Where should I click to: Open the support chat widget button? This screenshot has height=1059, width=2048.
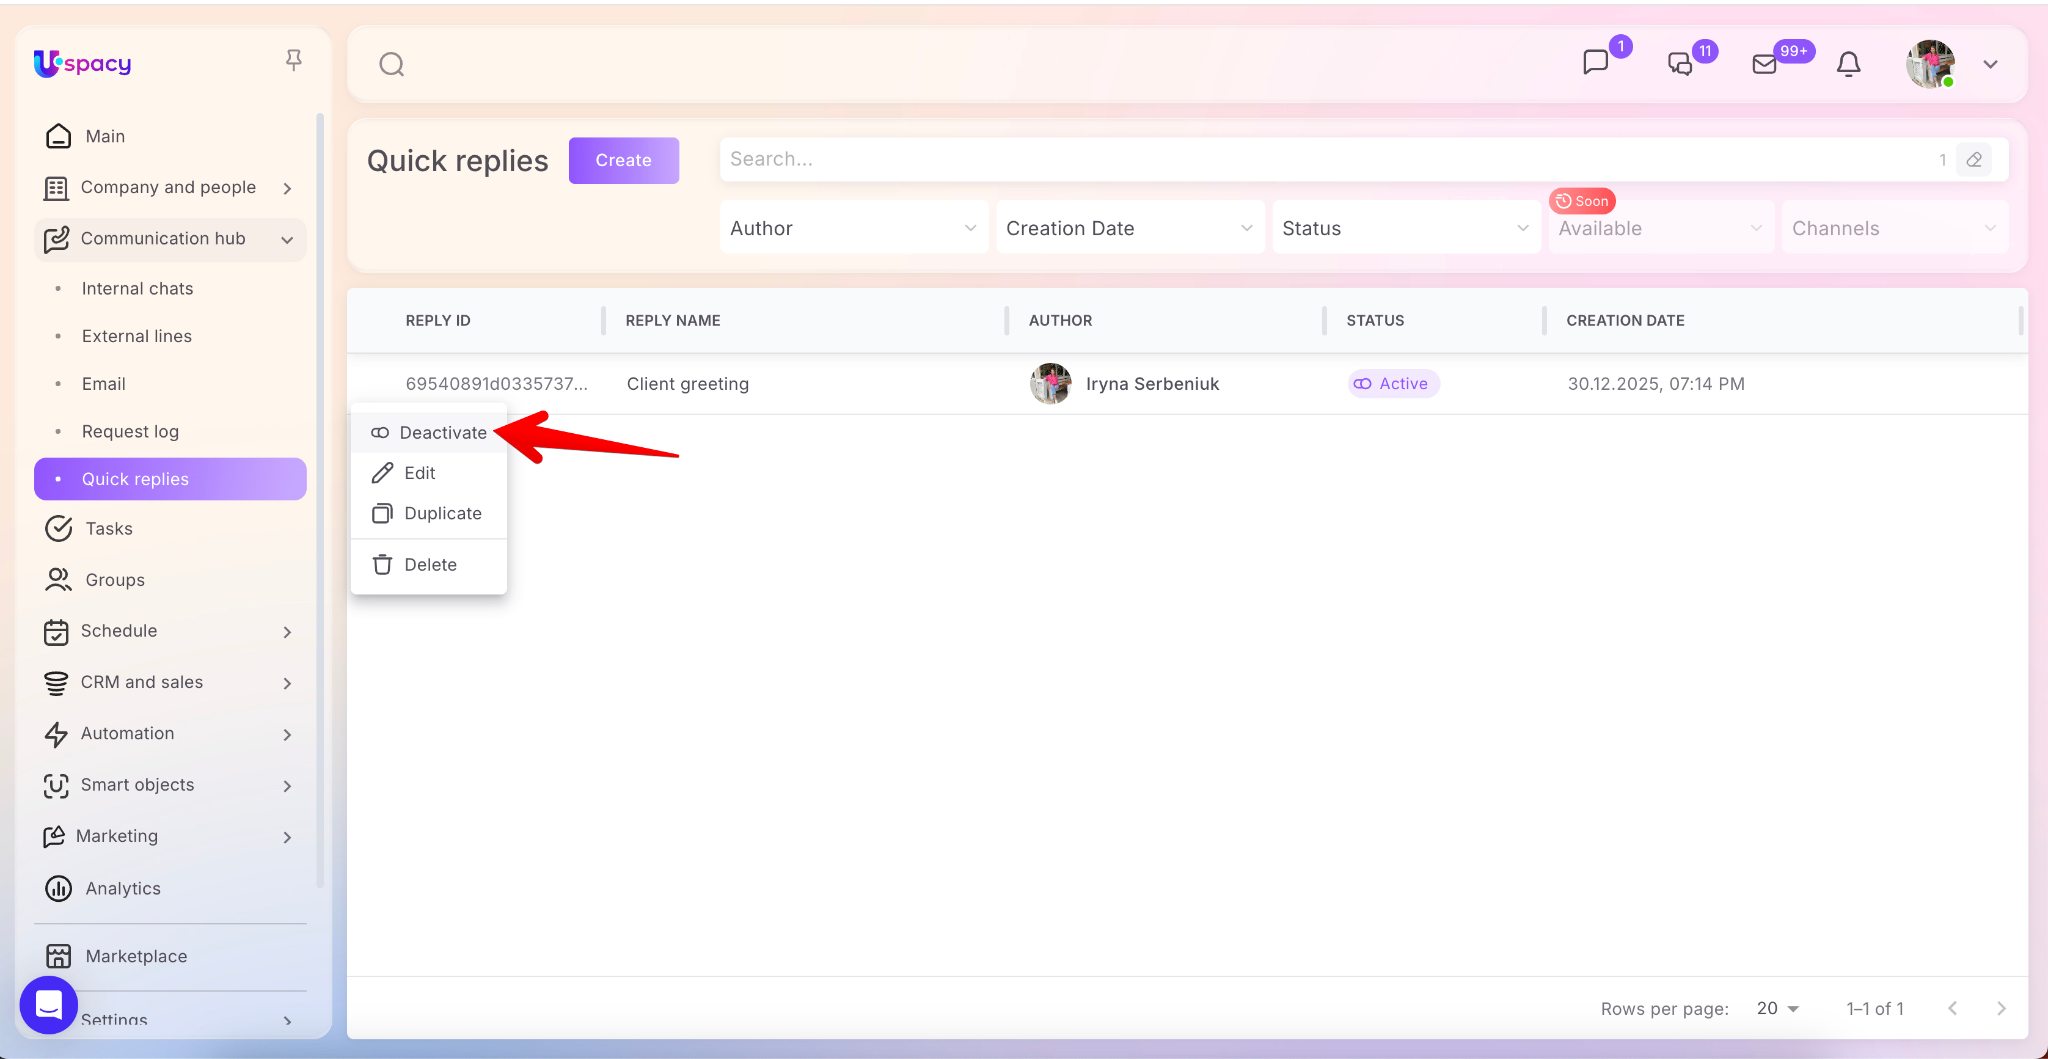(x=49, y=1004)
